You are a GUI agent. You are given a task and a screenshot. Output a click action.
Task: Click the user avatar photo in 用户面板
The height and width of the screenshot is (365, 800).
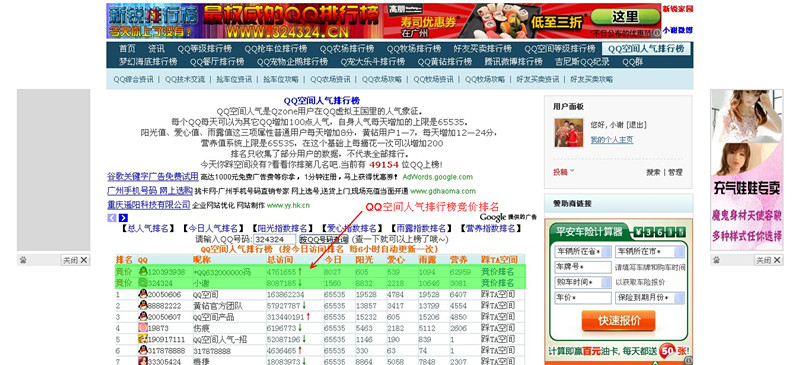569,133
